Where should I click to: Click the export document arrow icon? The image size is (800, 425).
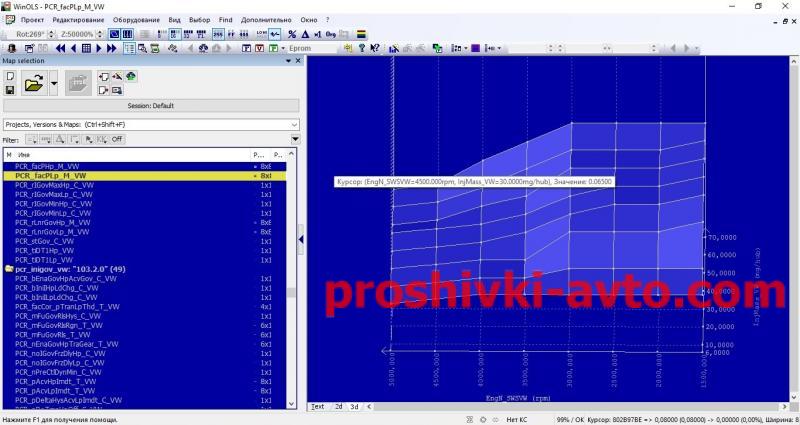104,90
